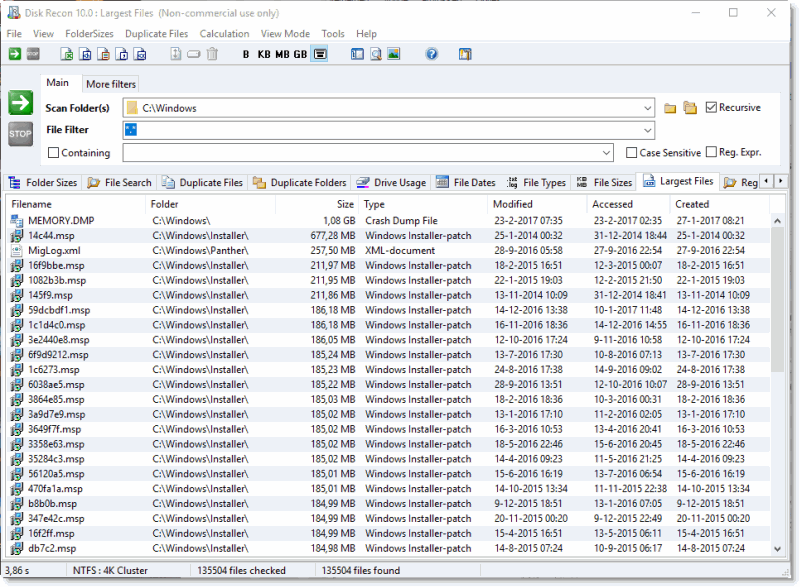This screenshot has height=587, width=800.
Task: Show sizes in GB
Action: click(x=300, y=54)
